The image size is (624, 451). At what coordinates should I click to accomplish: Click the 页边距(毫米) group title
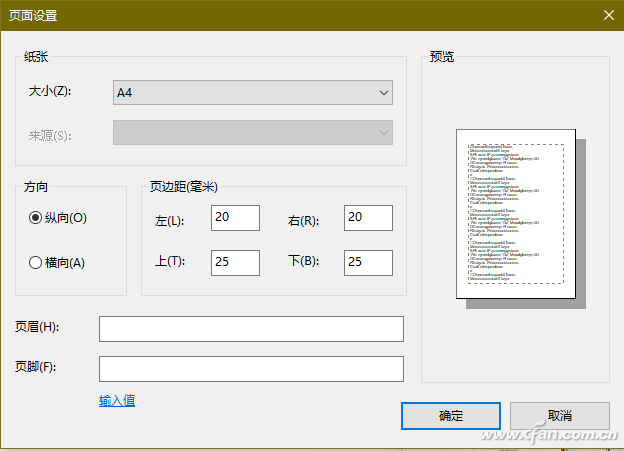tap(184, 186)
